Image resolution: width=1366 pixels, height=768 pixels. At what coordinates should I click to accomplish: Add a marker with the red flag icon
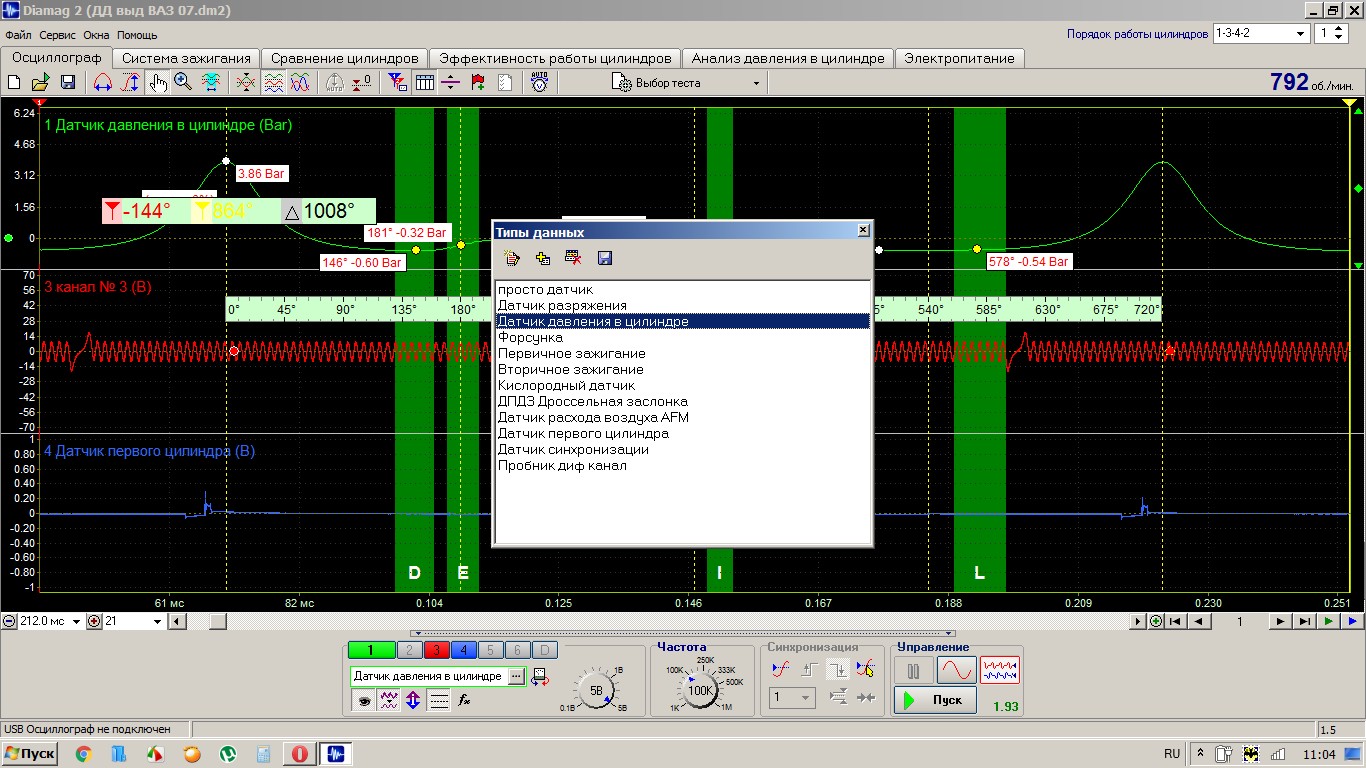pos(478,83)
